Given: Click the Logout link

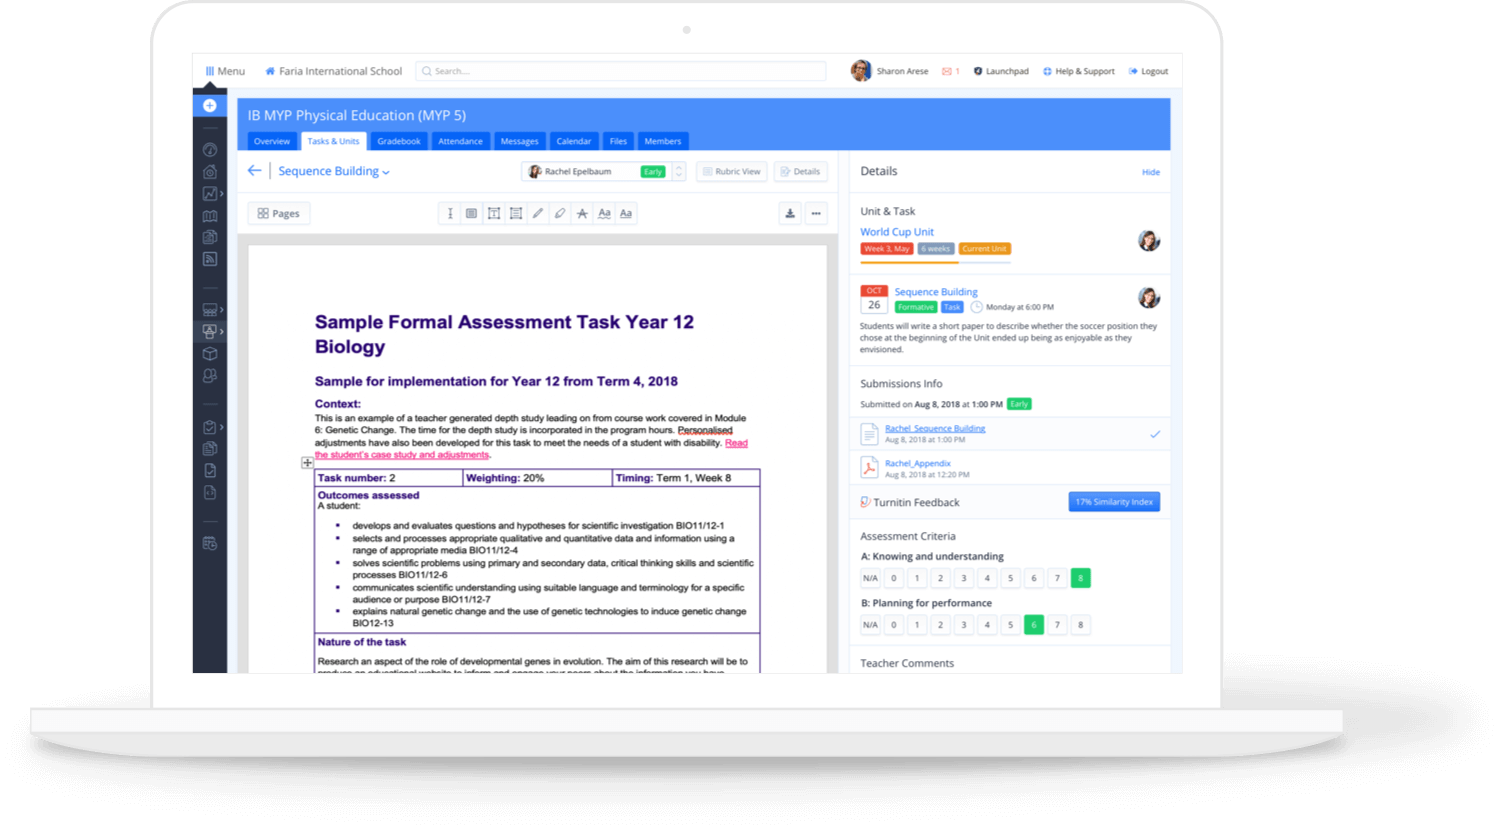Looking at the screenshot, I should coord(1148,71).
